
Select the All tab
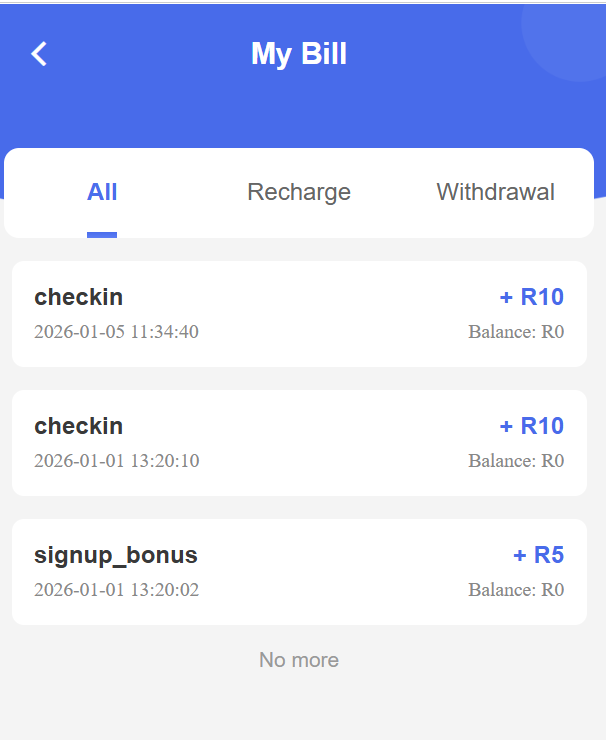(102, 192)
